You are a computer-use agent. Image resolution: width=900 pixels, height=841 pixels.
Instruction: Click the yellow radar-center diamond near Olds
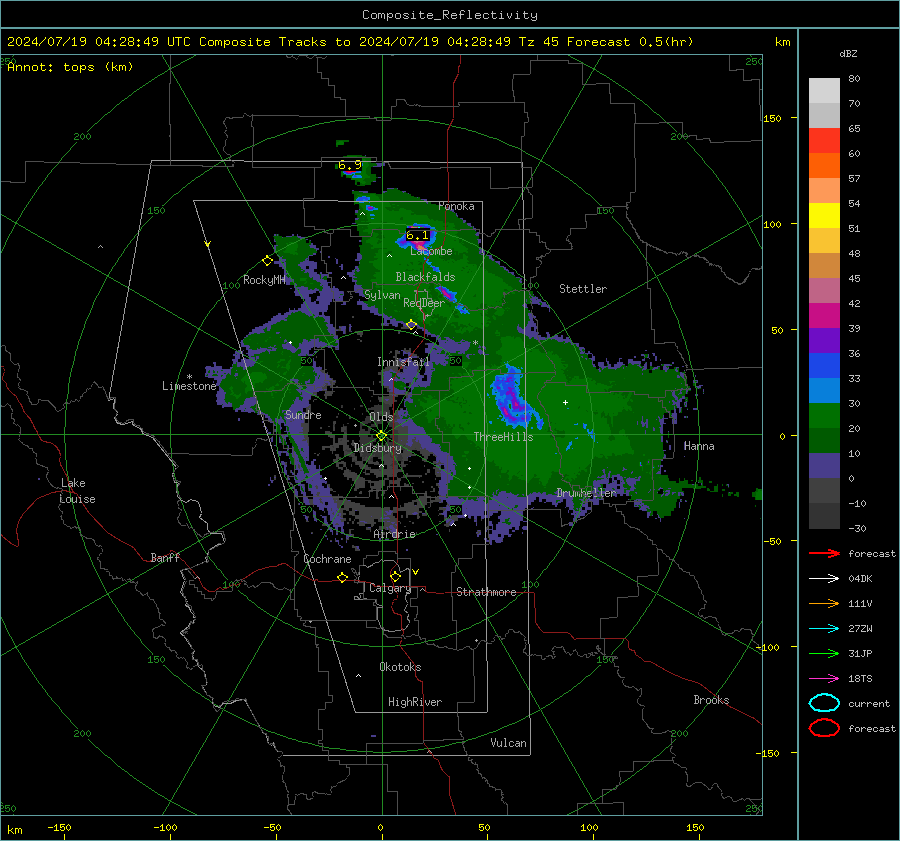click(381, 436)
